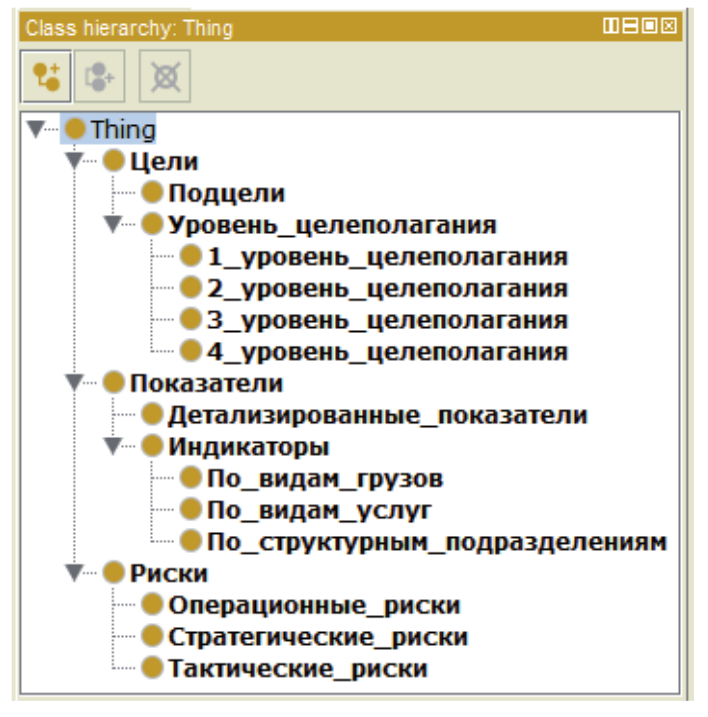Click the Class hierarchy panel title bar
The width and height of the screenshot is (708, 717).
tap(300, 27)
